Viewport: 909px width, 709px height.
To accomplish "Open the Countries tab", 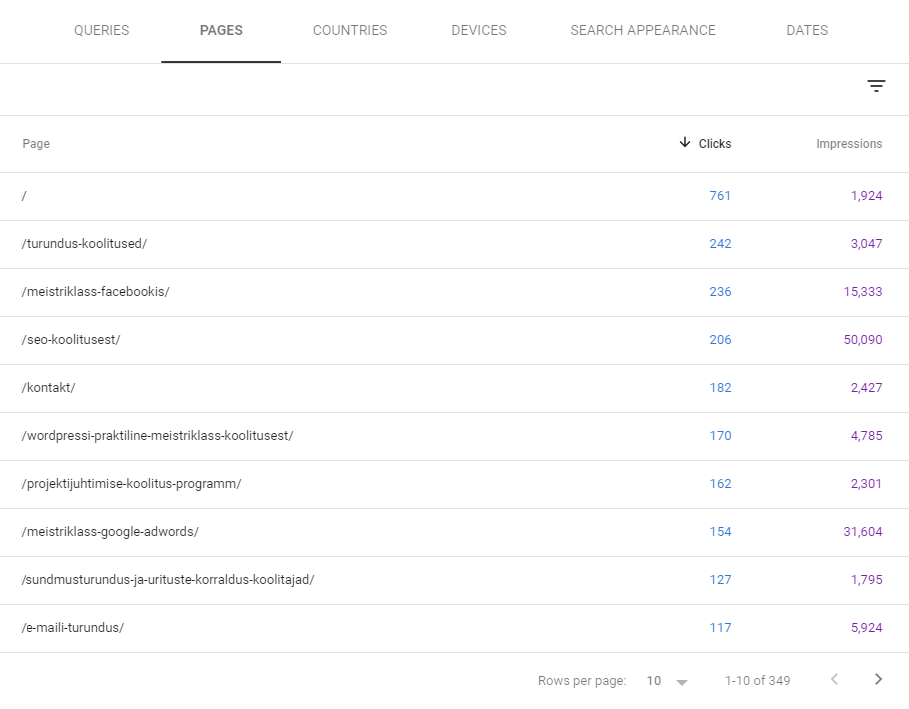I will click(x=350, y=30).
